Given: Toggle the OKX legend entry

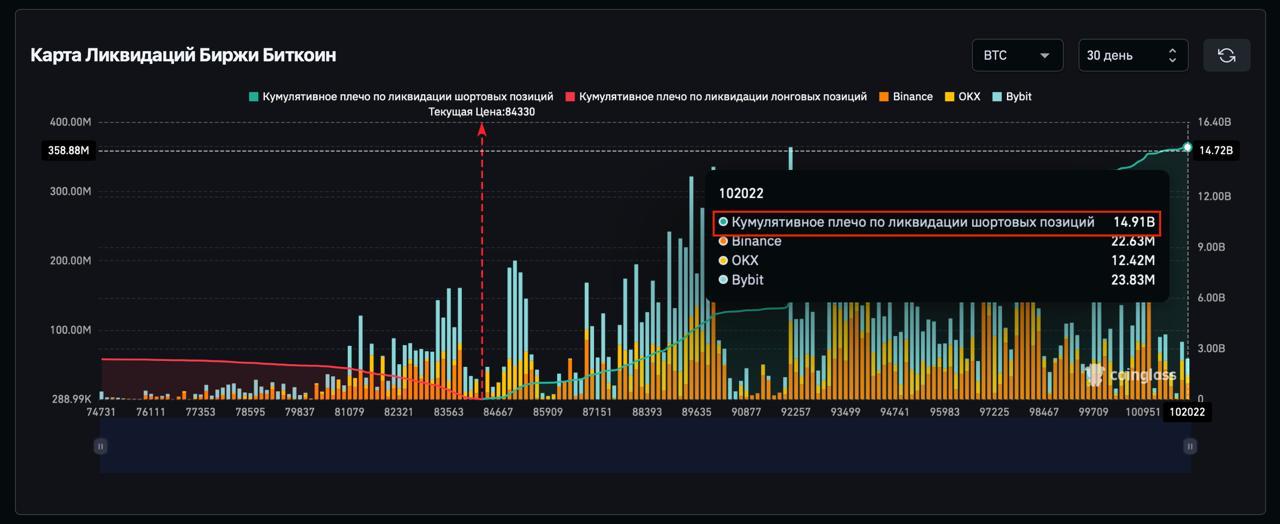Looking at the screenshot, I should (x=962, y=97).
